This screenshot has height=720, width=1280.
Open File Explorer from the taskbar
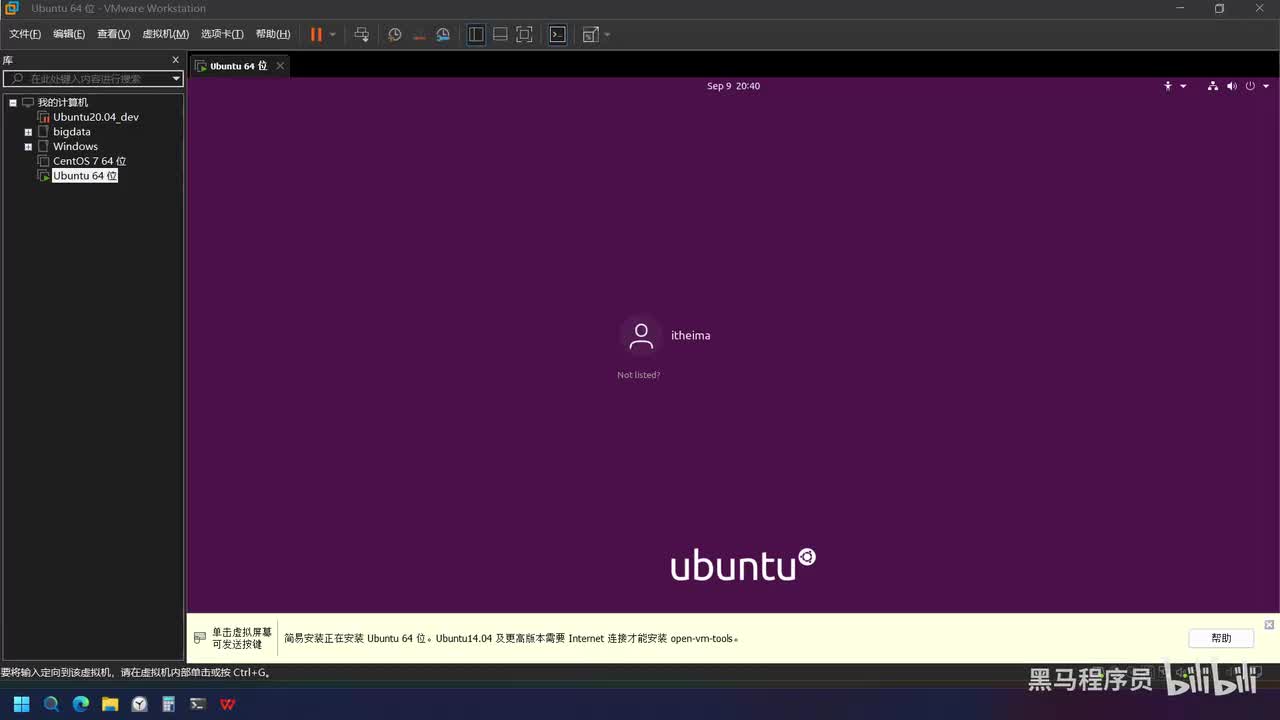click(x=110, y=704)
